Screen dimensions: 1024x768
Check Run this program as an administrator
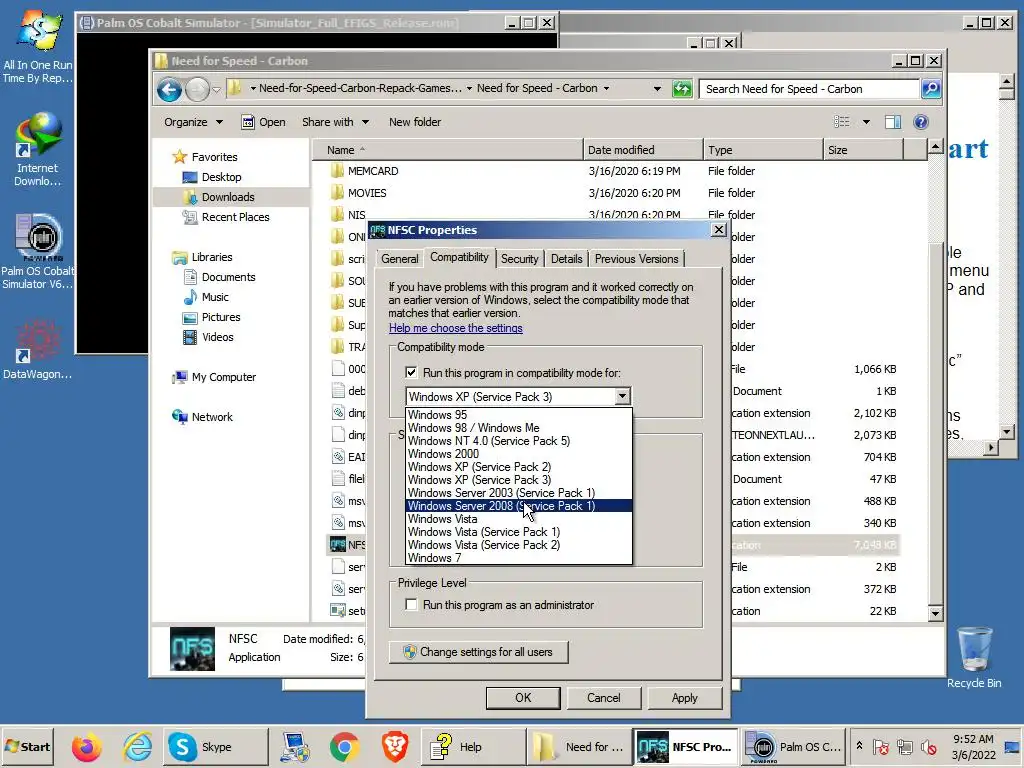411,605
